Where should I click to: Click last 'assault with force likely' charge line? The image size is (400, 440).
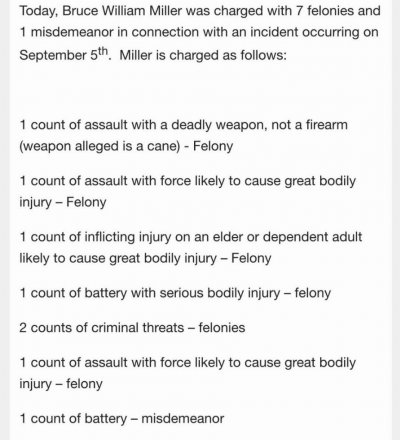tap(188, 363)
